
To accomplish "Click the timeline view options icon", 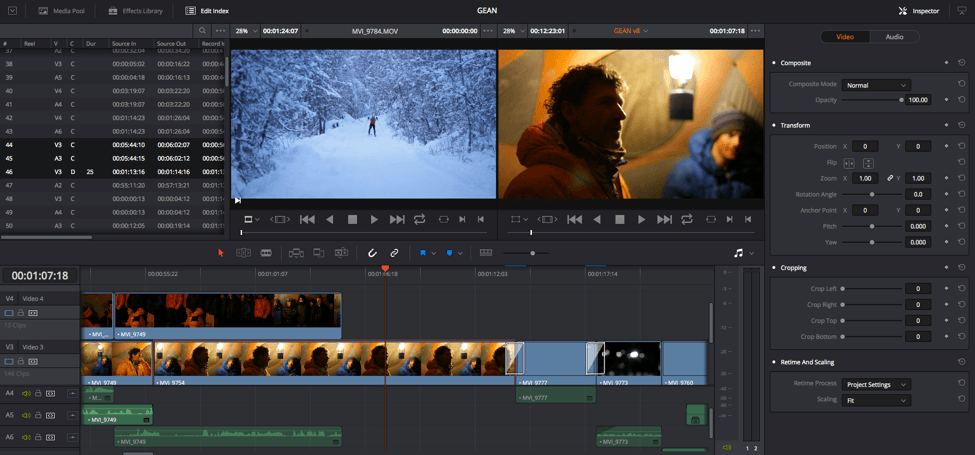I will [486, 253].
